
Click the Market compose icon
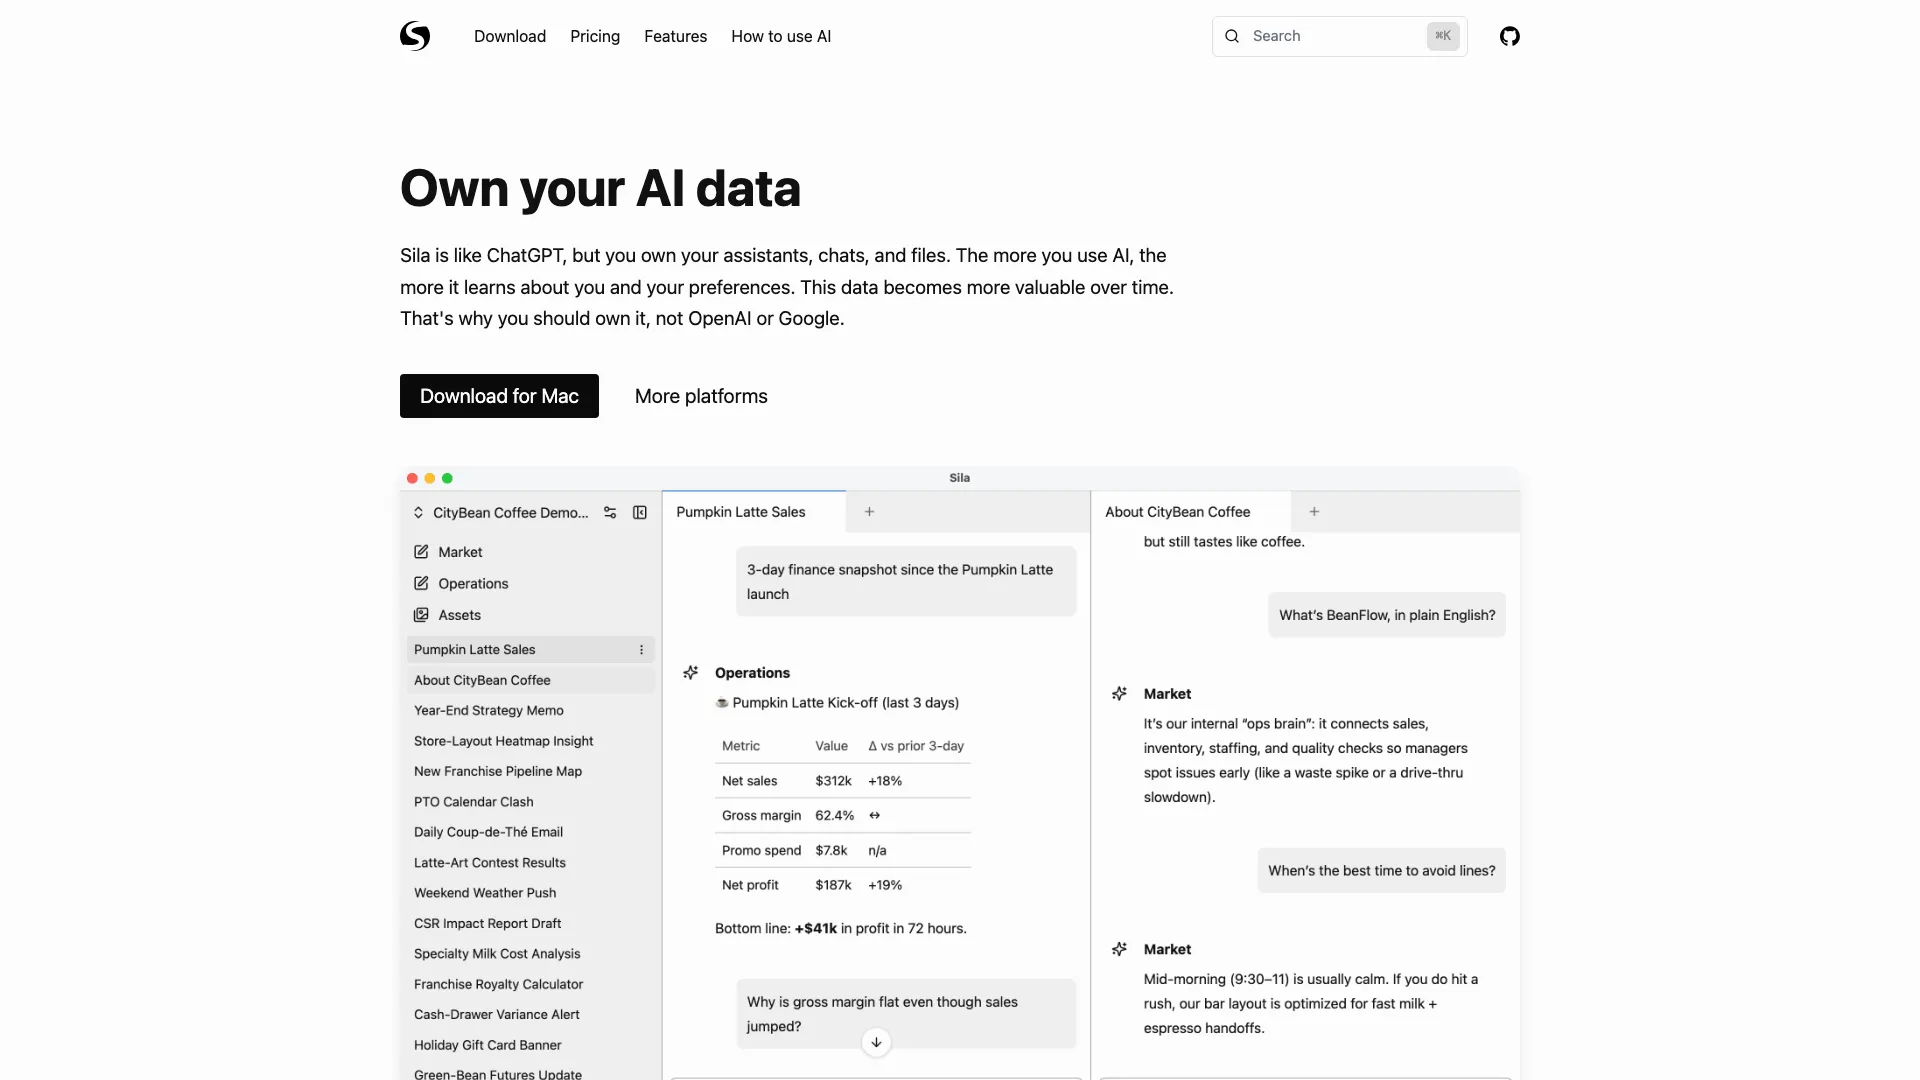[x=421, y=552]
